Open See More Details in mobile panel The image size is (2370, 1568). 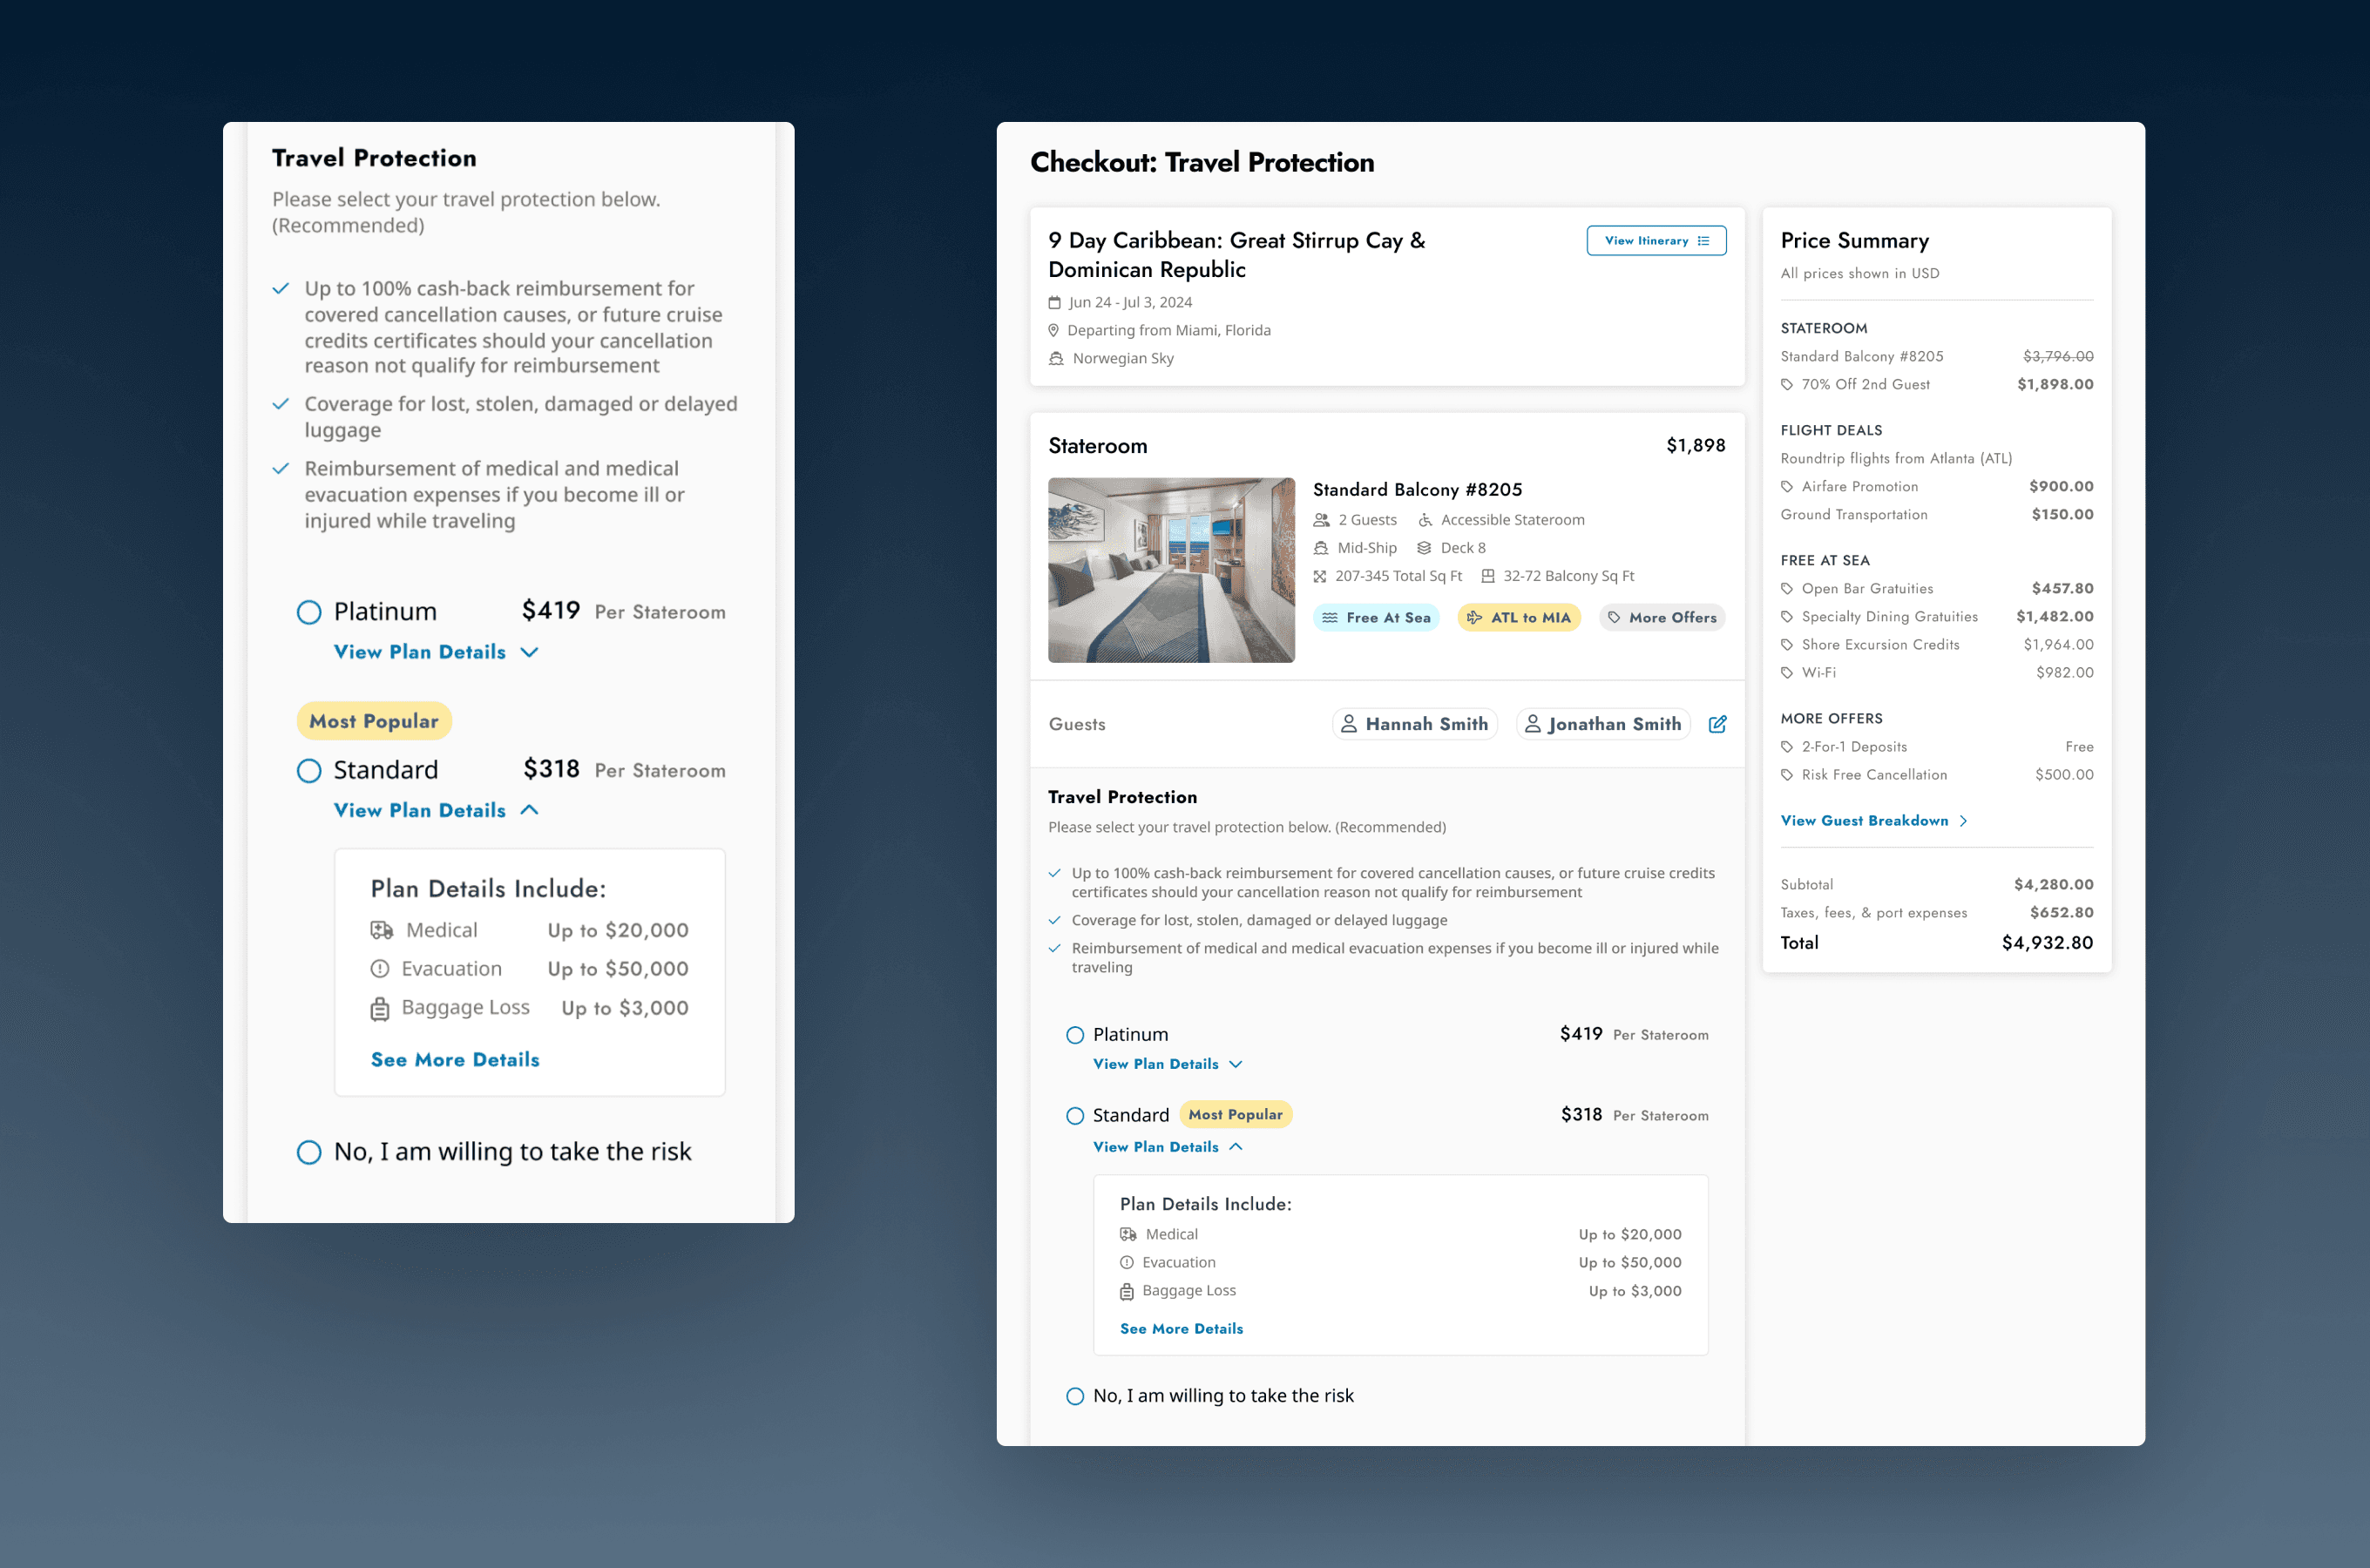pos(455,1060)
